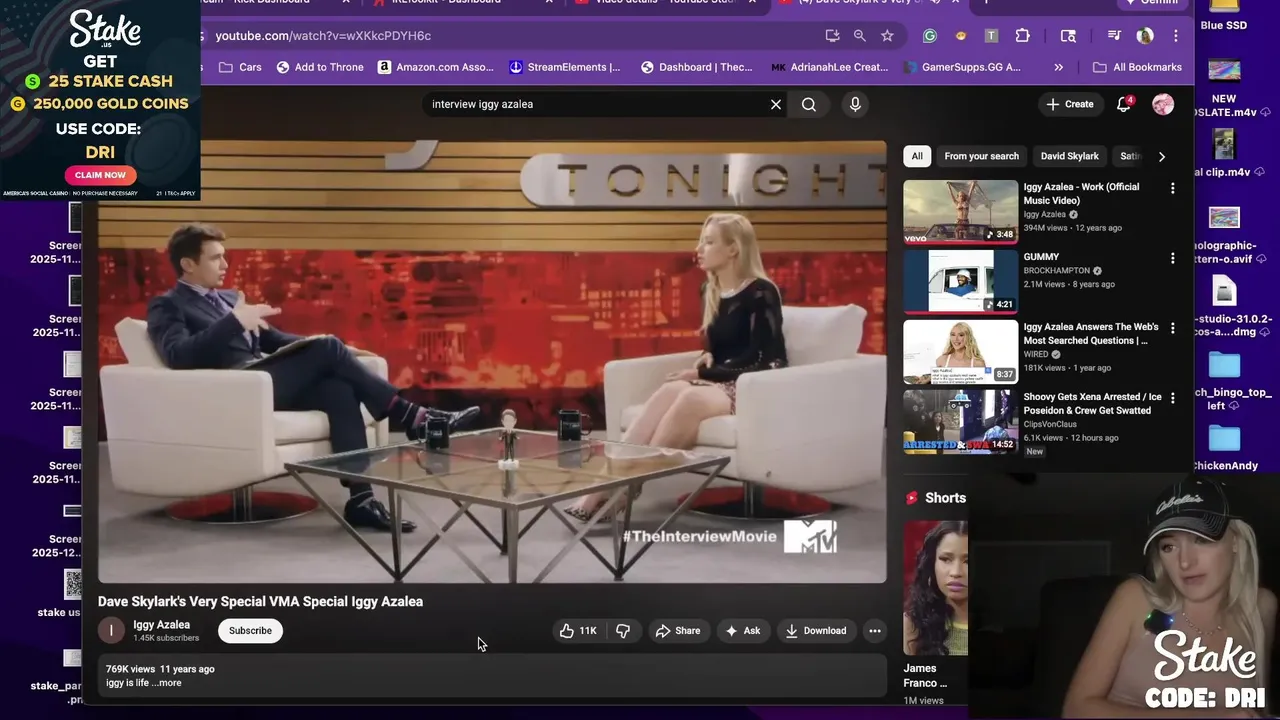
Task: Click the Create button
Action: click(x=1070, y=104)
